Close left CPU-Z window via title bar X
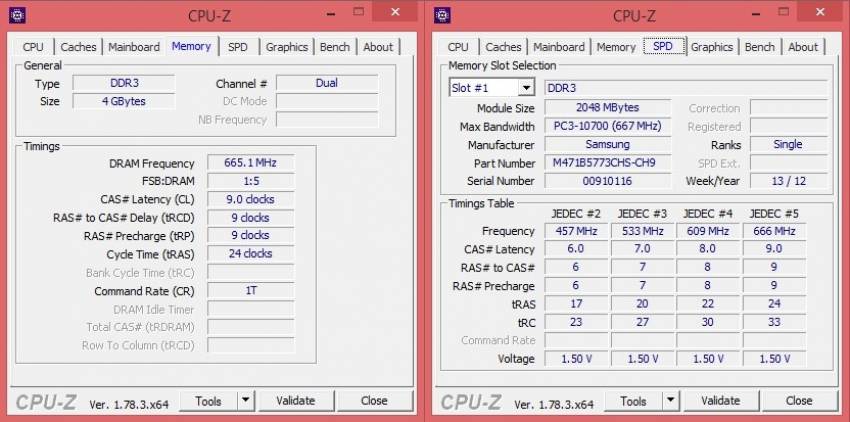 (x=395, y=11)
